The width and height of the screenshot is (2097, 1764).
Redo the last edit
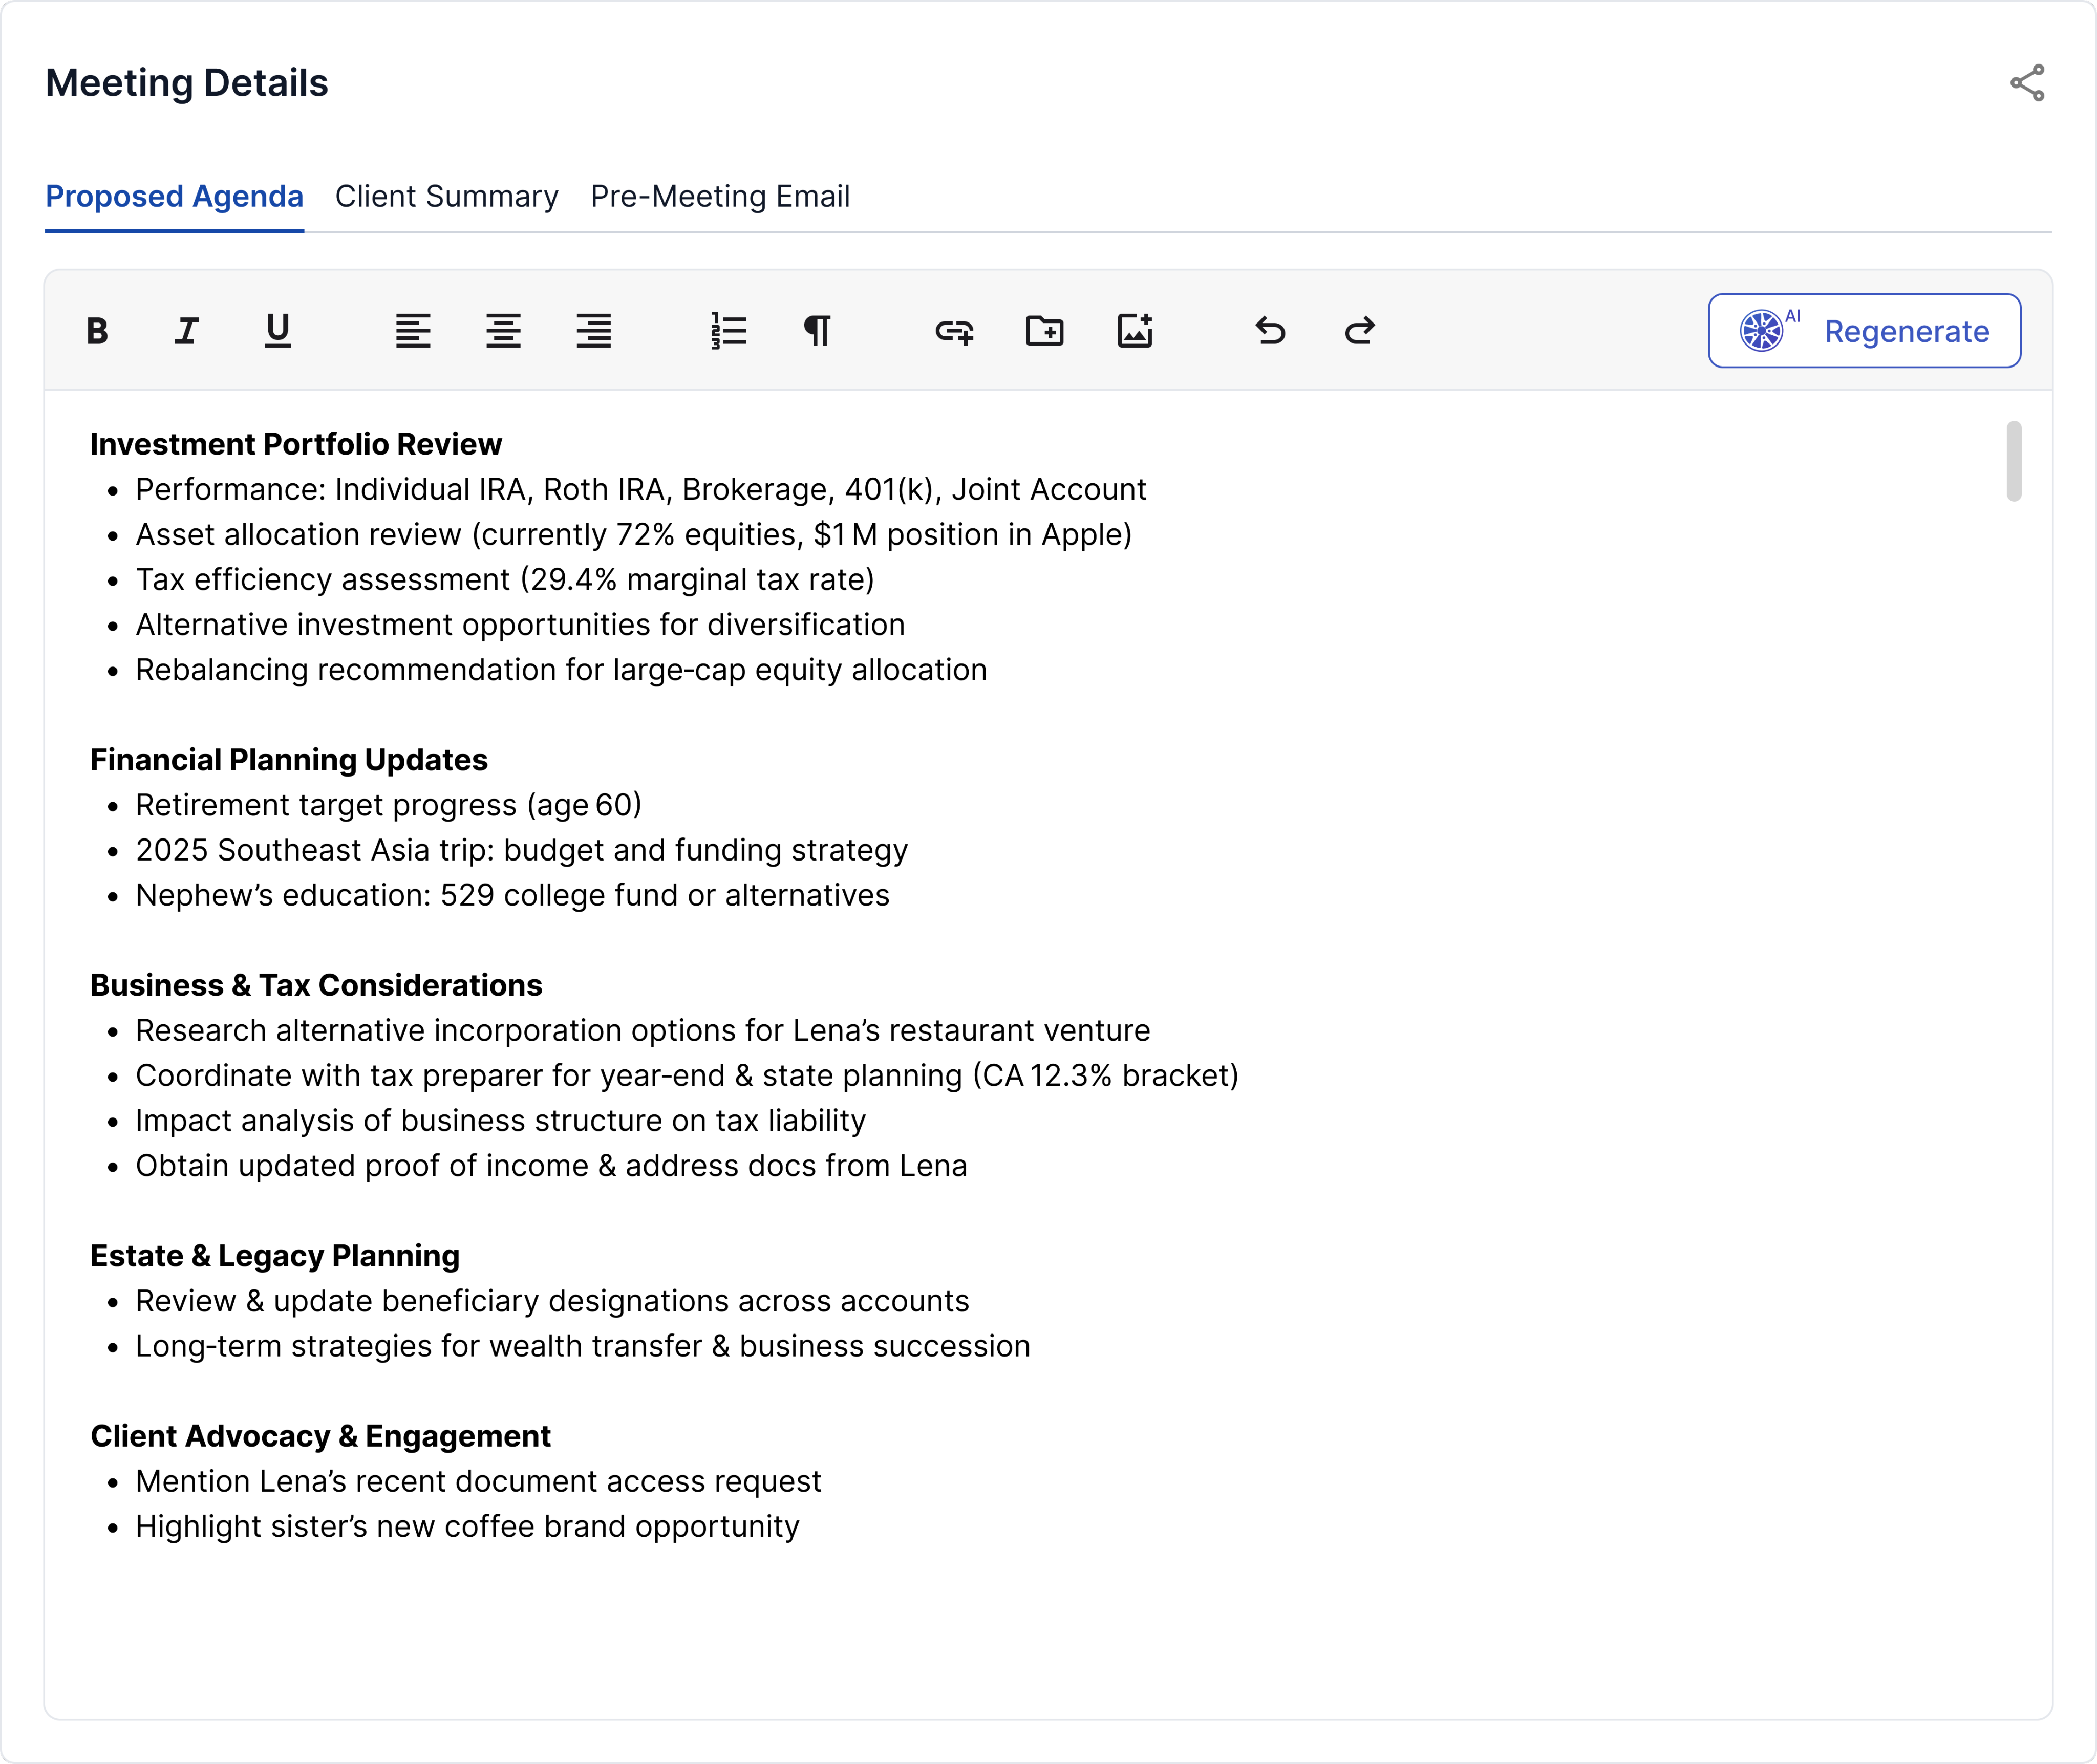(x=1360, y=331)
